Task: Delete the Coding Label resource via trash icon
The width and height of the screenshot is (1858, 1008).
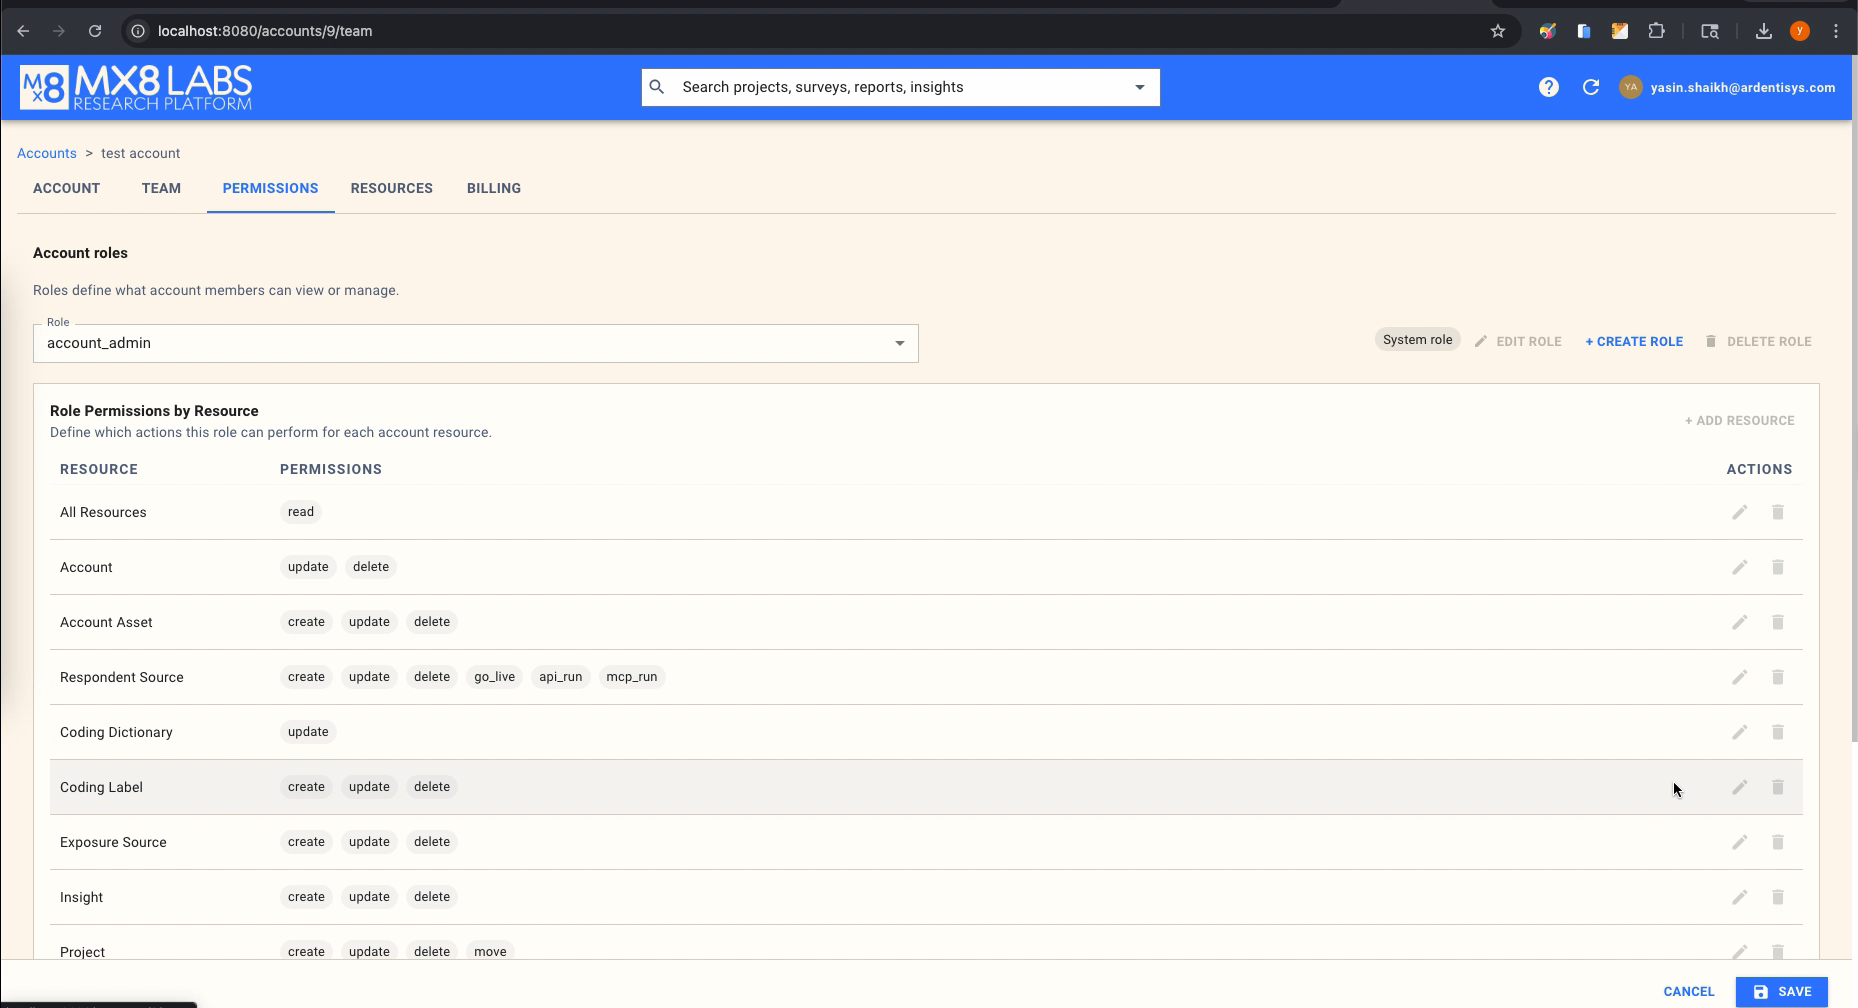Action: coord(1778,787)
